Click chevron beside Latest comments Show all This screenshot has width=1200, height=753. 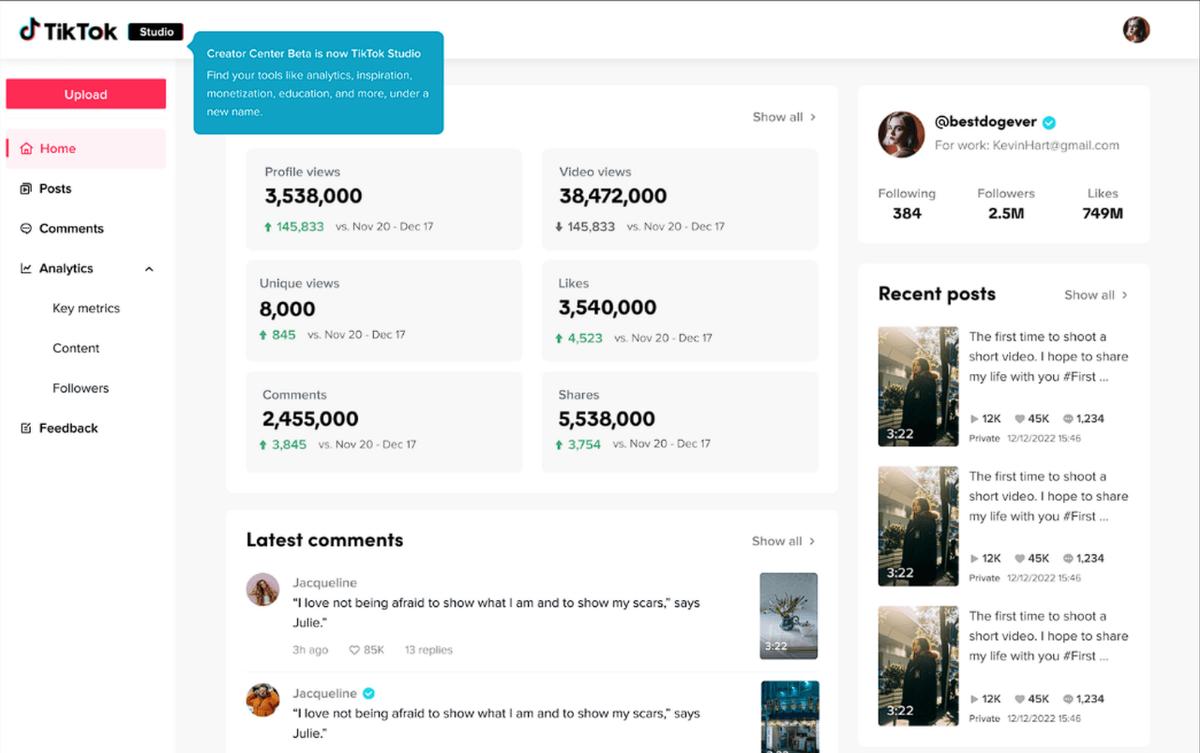[x=812, y=541]
